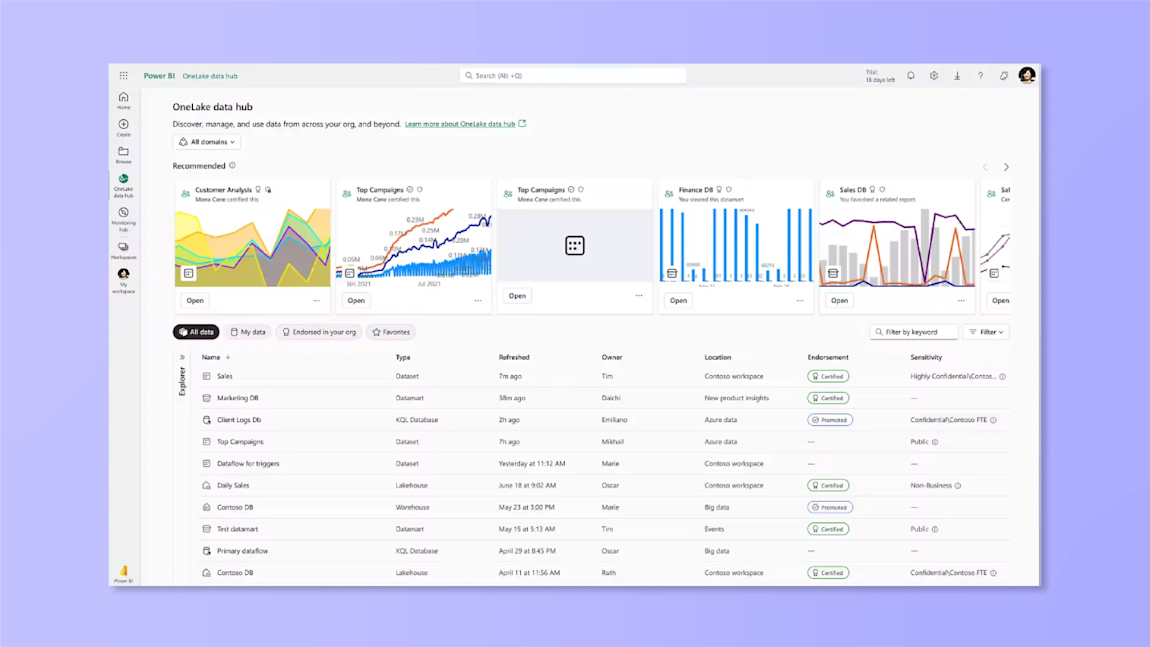Click info icon beside Highly Confidential sensitivity
This screenshot has width=1150, height=647.
tap(1003, 376)
